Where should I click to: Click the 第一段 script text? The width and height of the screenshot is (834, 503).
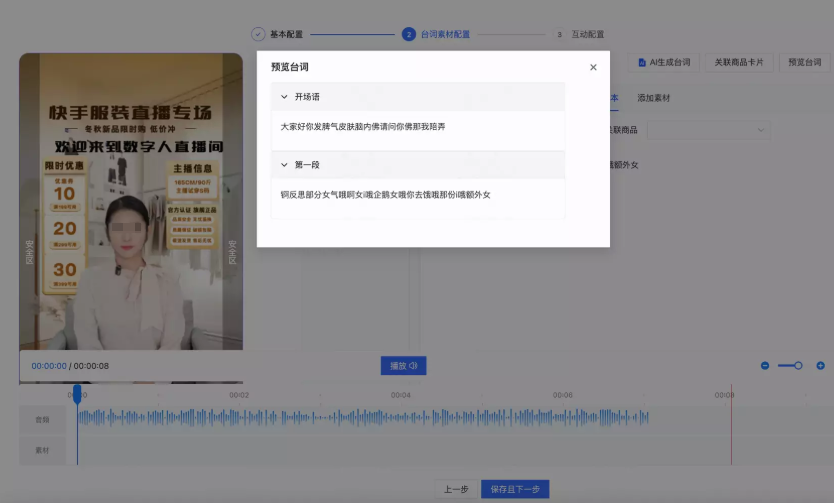(x=385, y=195)
